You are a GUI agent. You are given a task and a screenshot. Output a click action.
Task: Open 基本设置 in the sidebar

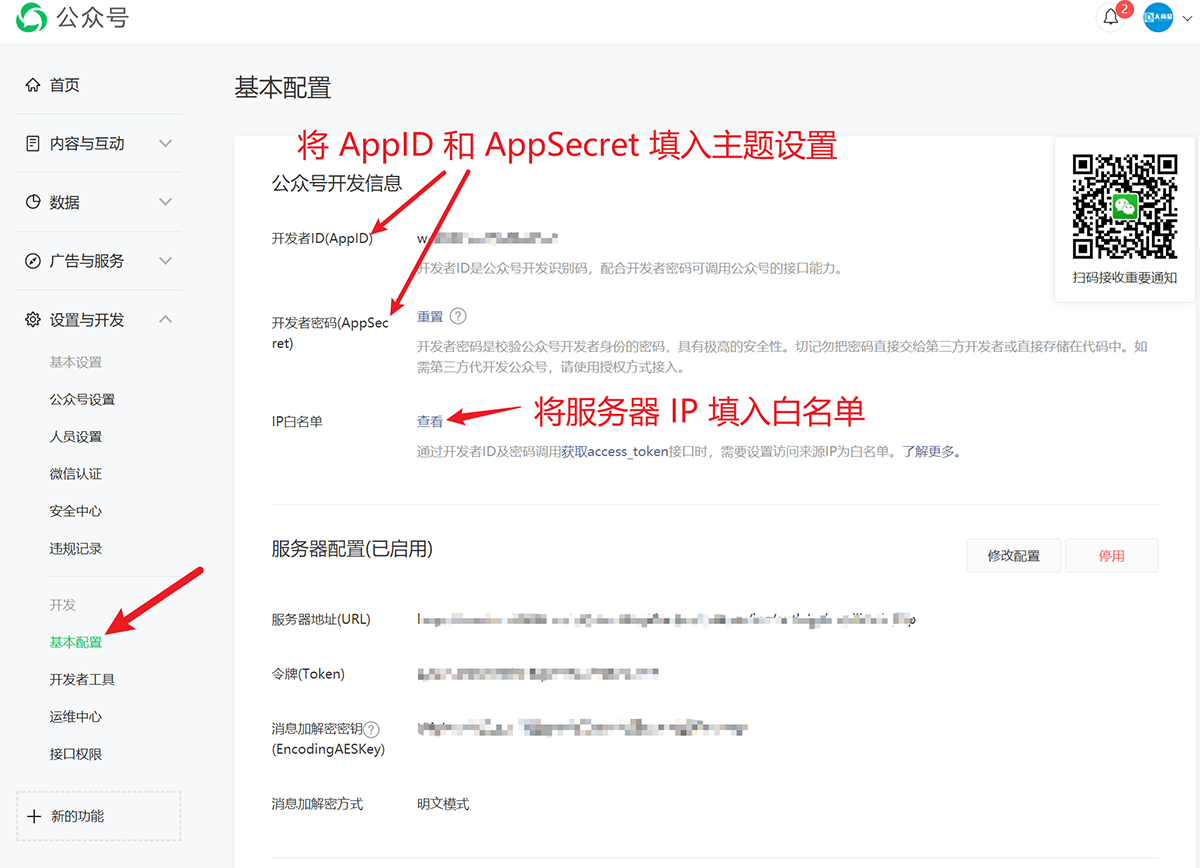[x=76, y=362]
